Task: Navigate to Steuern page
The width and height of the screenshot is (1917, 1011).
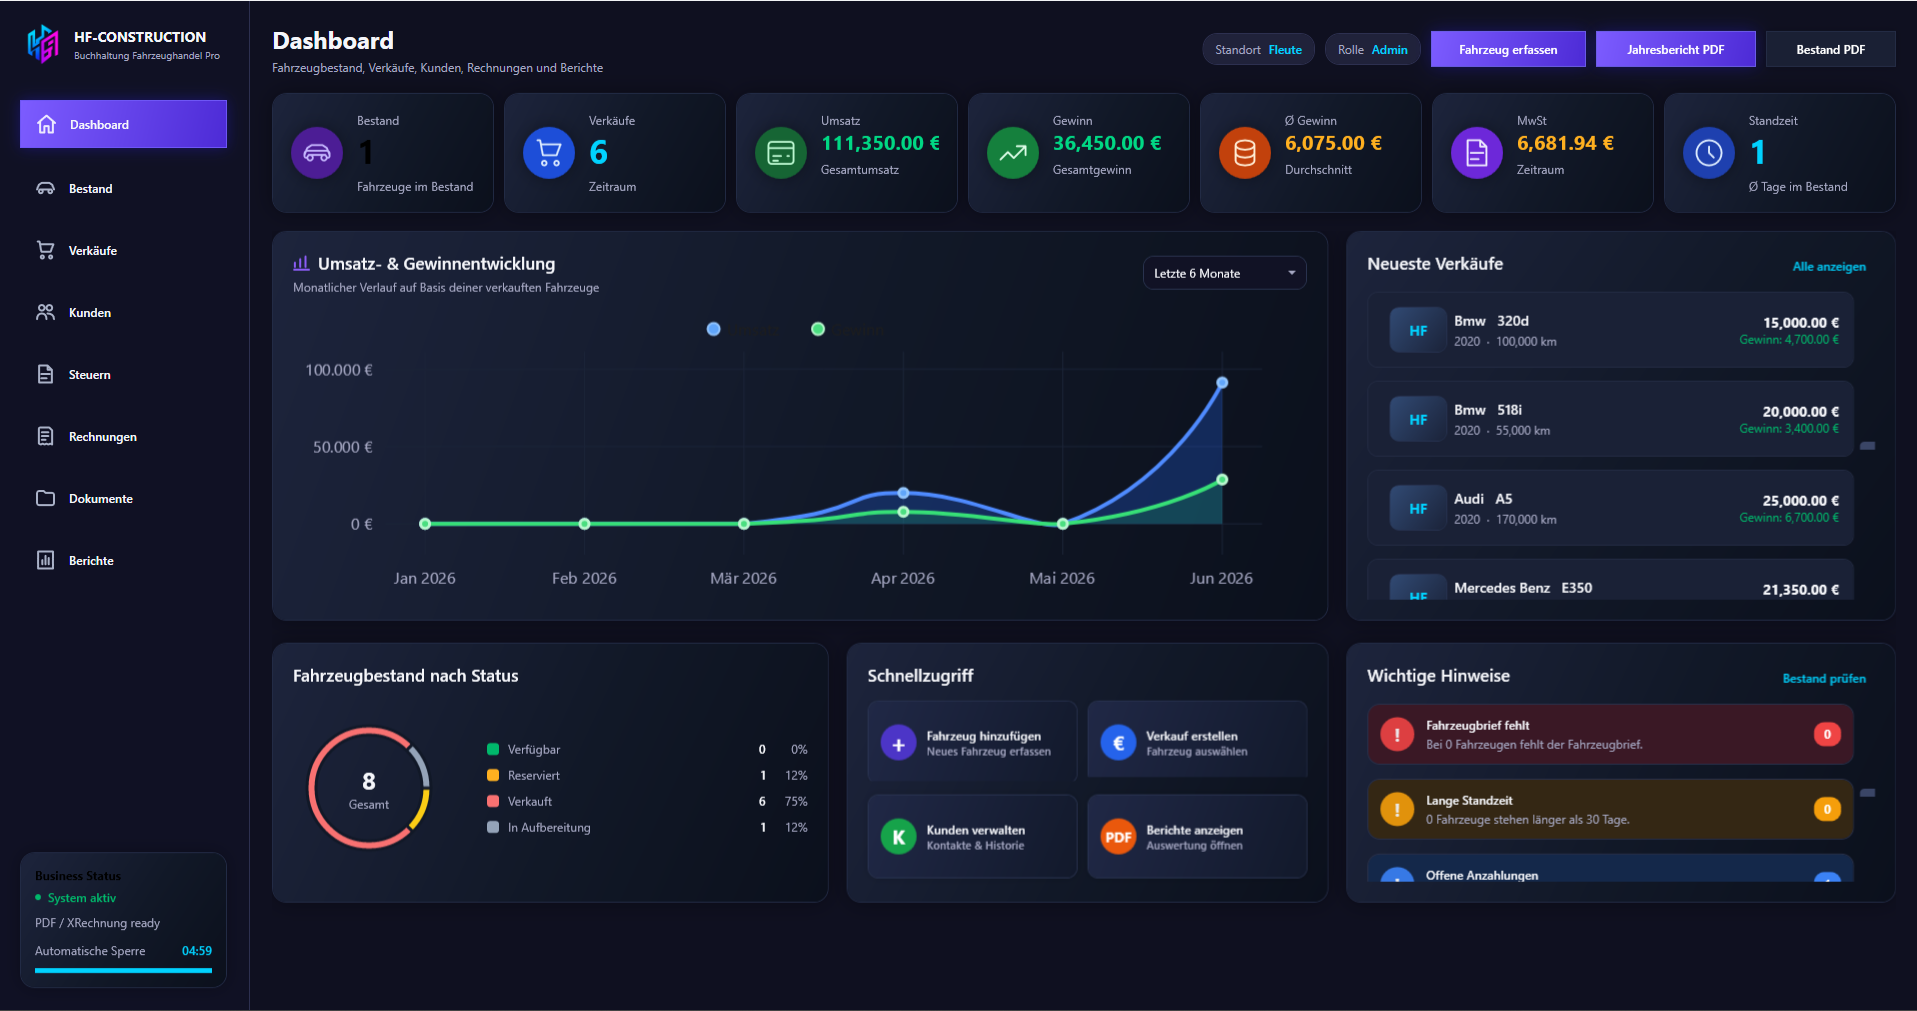Action: coord(123,374)
